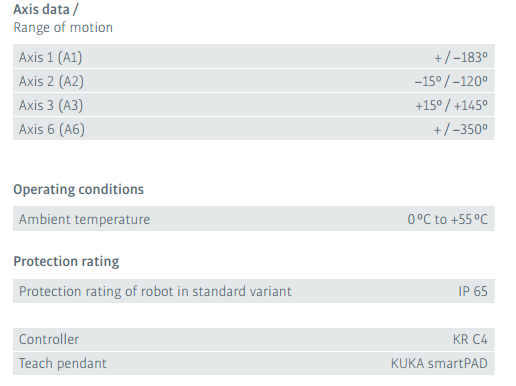Click Protection rating of robot in standard variant
This screenshot has width=516, height=386.
155,291
